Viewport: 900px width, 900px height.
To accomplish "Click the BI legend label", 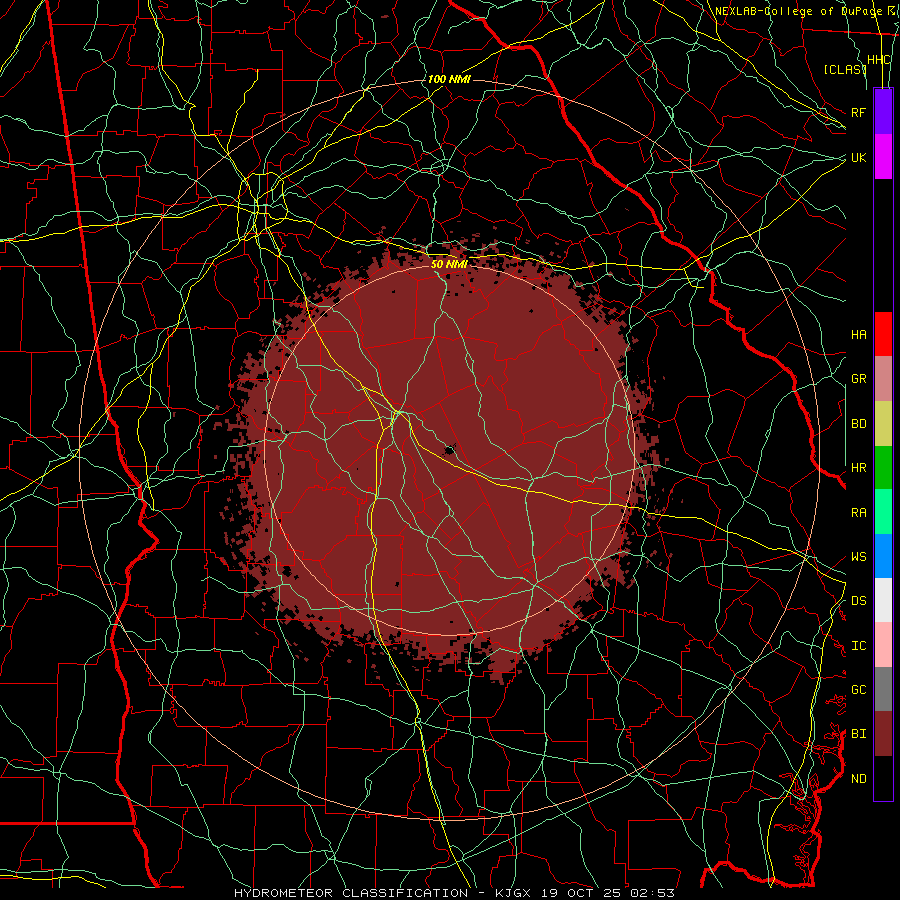I will point(859,734).
